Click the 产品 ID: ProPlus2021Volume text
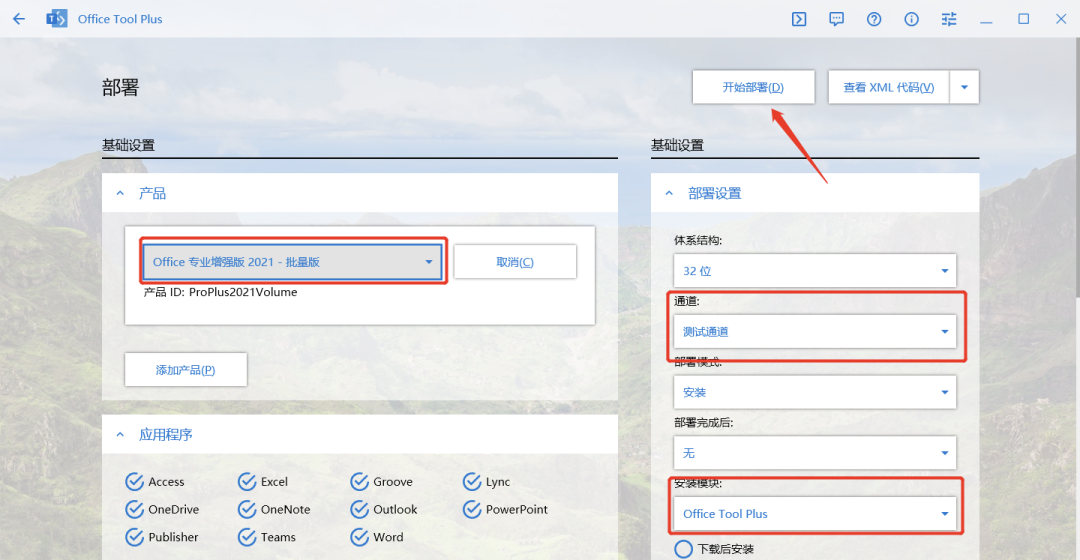1080x560 pixels. (x=220, y=292)
